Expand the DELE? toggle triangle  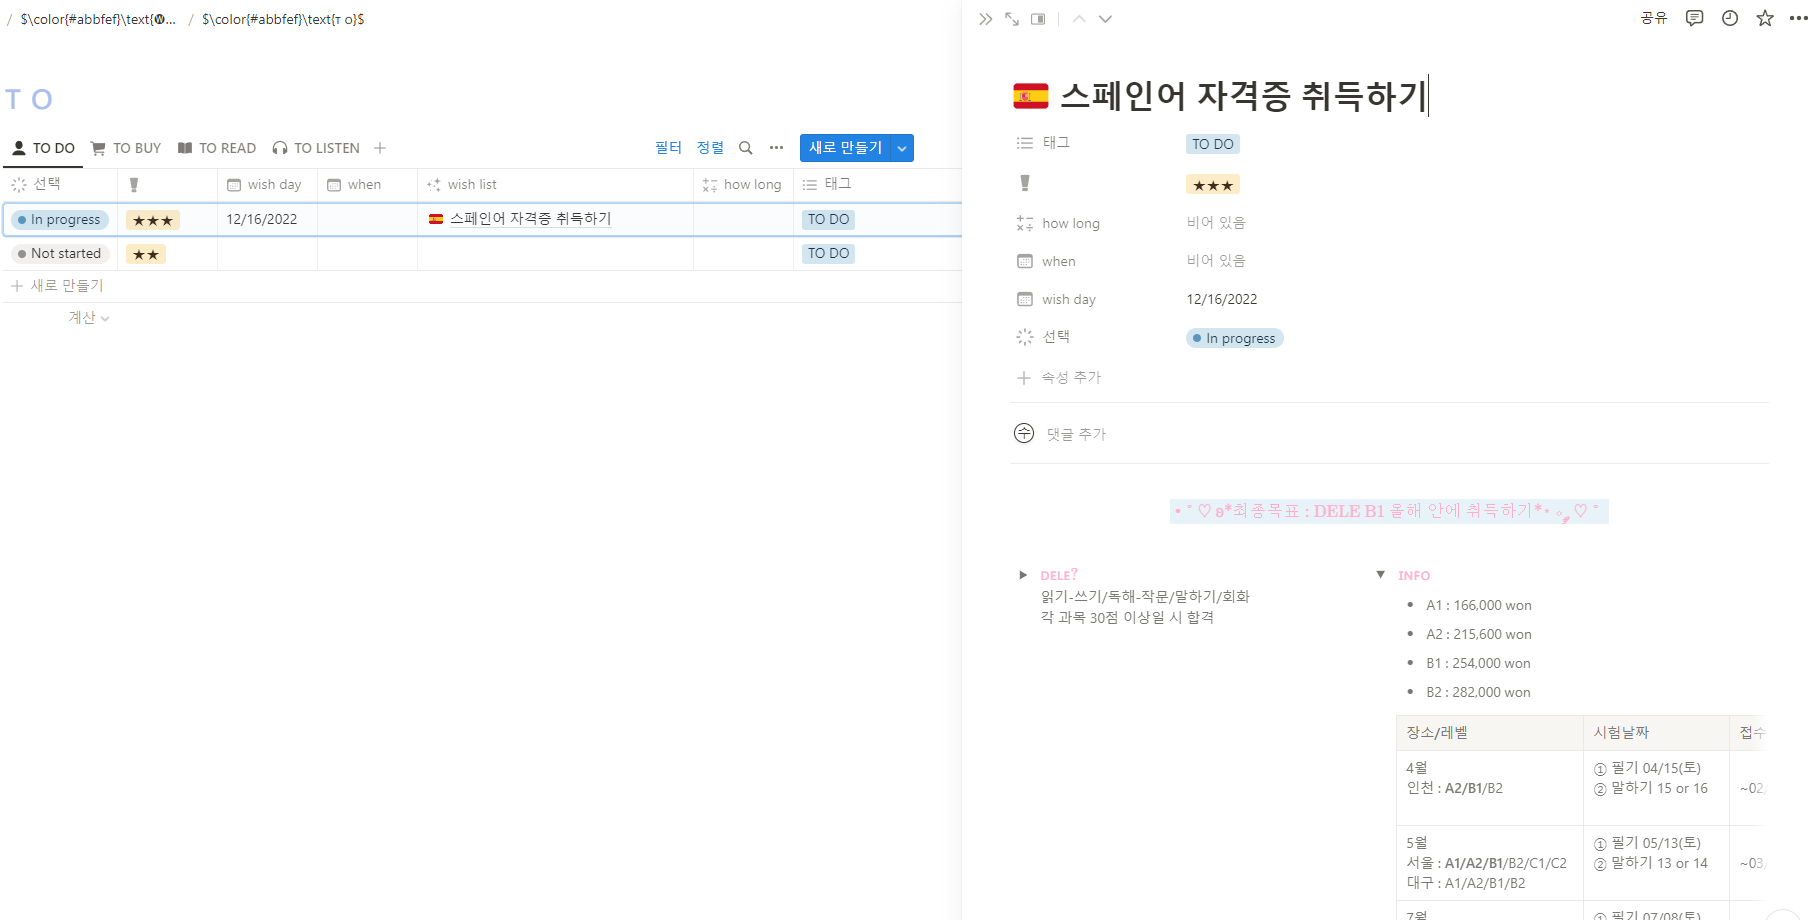(1022, 575)
